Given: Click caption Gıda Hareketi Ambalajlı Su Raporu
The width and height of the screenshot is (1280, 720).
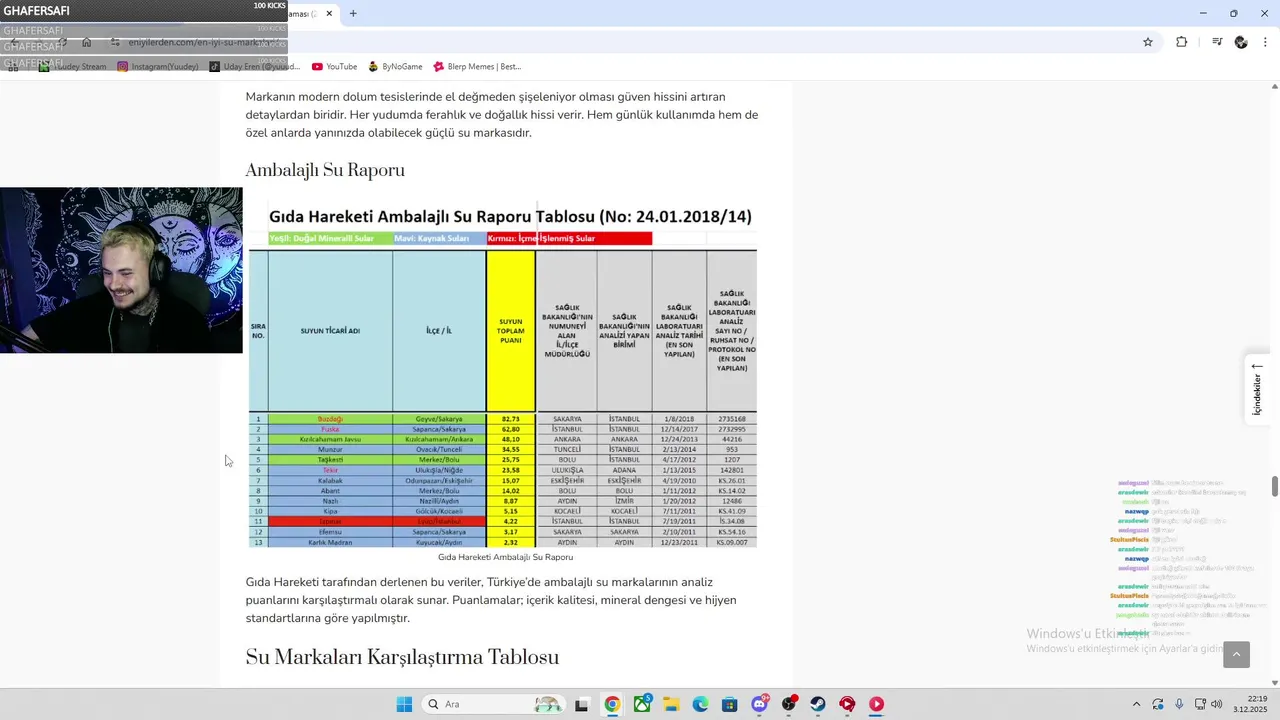Looking at the screenshot, I should [505, 557].
